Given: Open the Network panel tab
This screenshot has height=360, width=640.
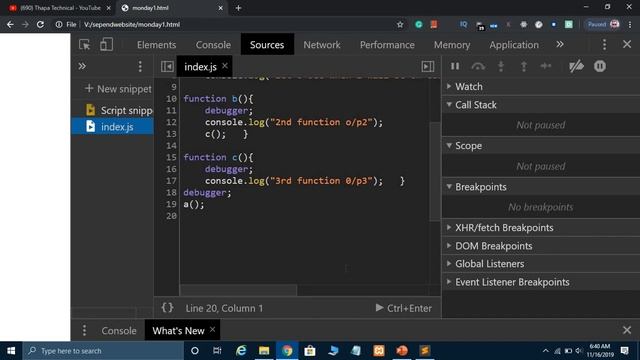Looking at the screenshot, I should click(x=322, y=45).
